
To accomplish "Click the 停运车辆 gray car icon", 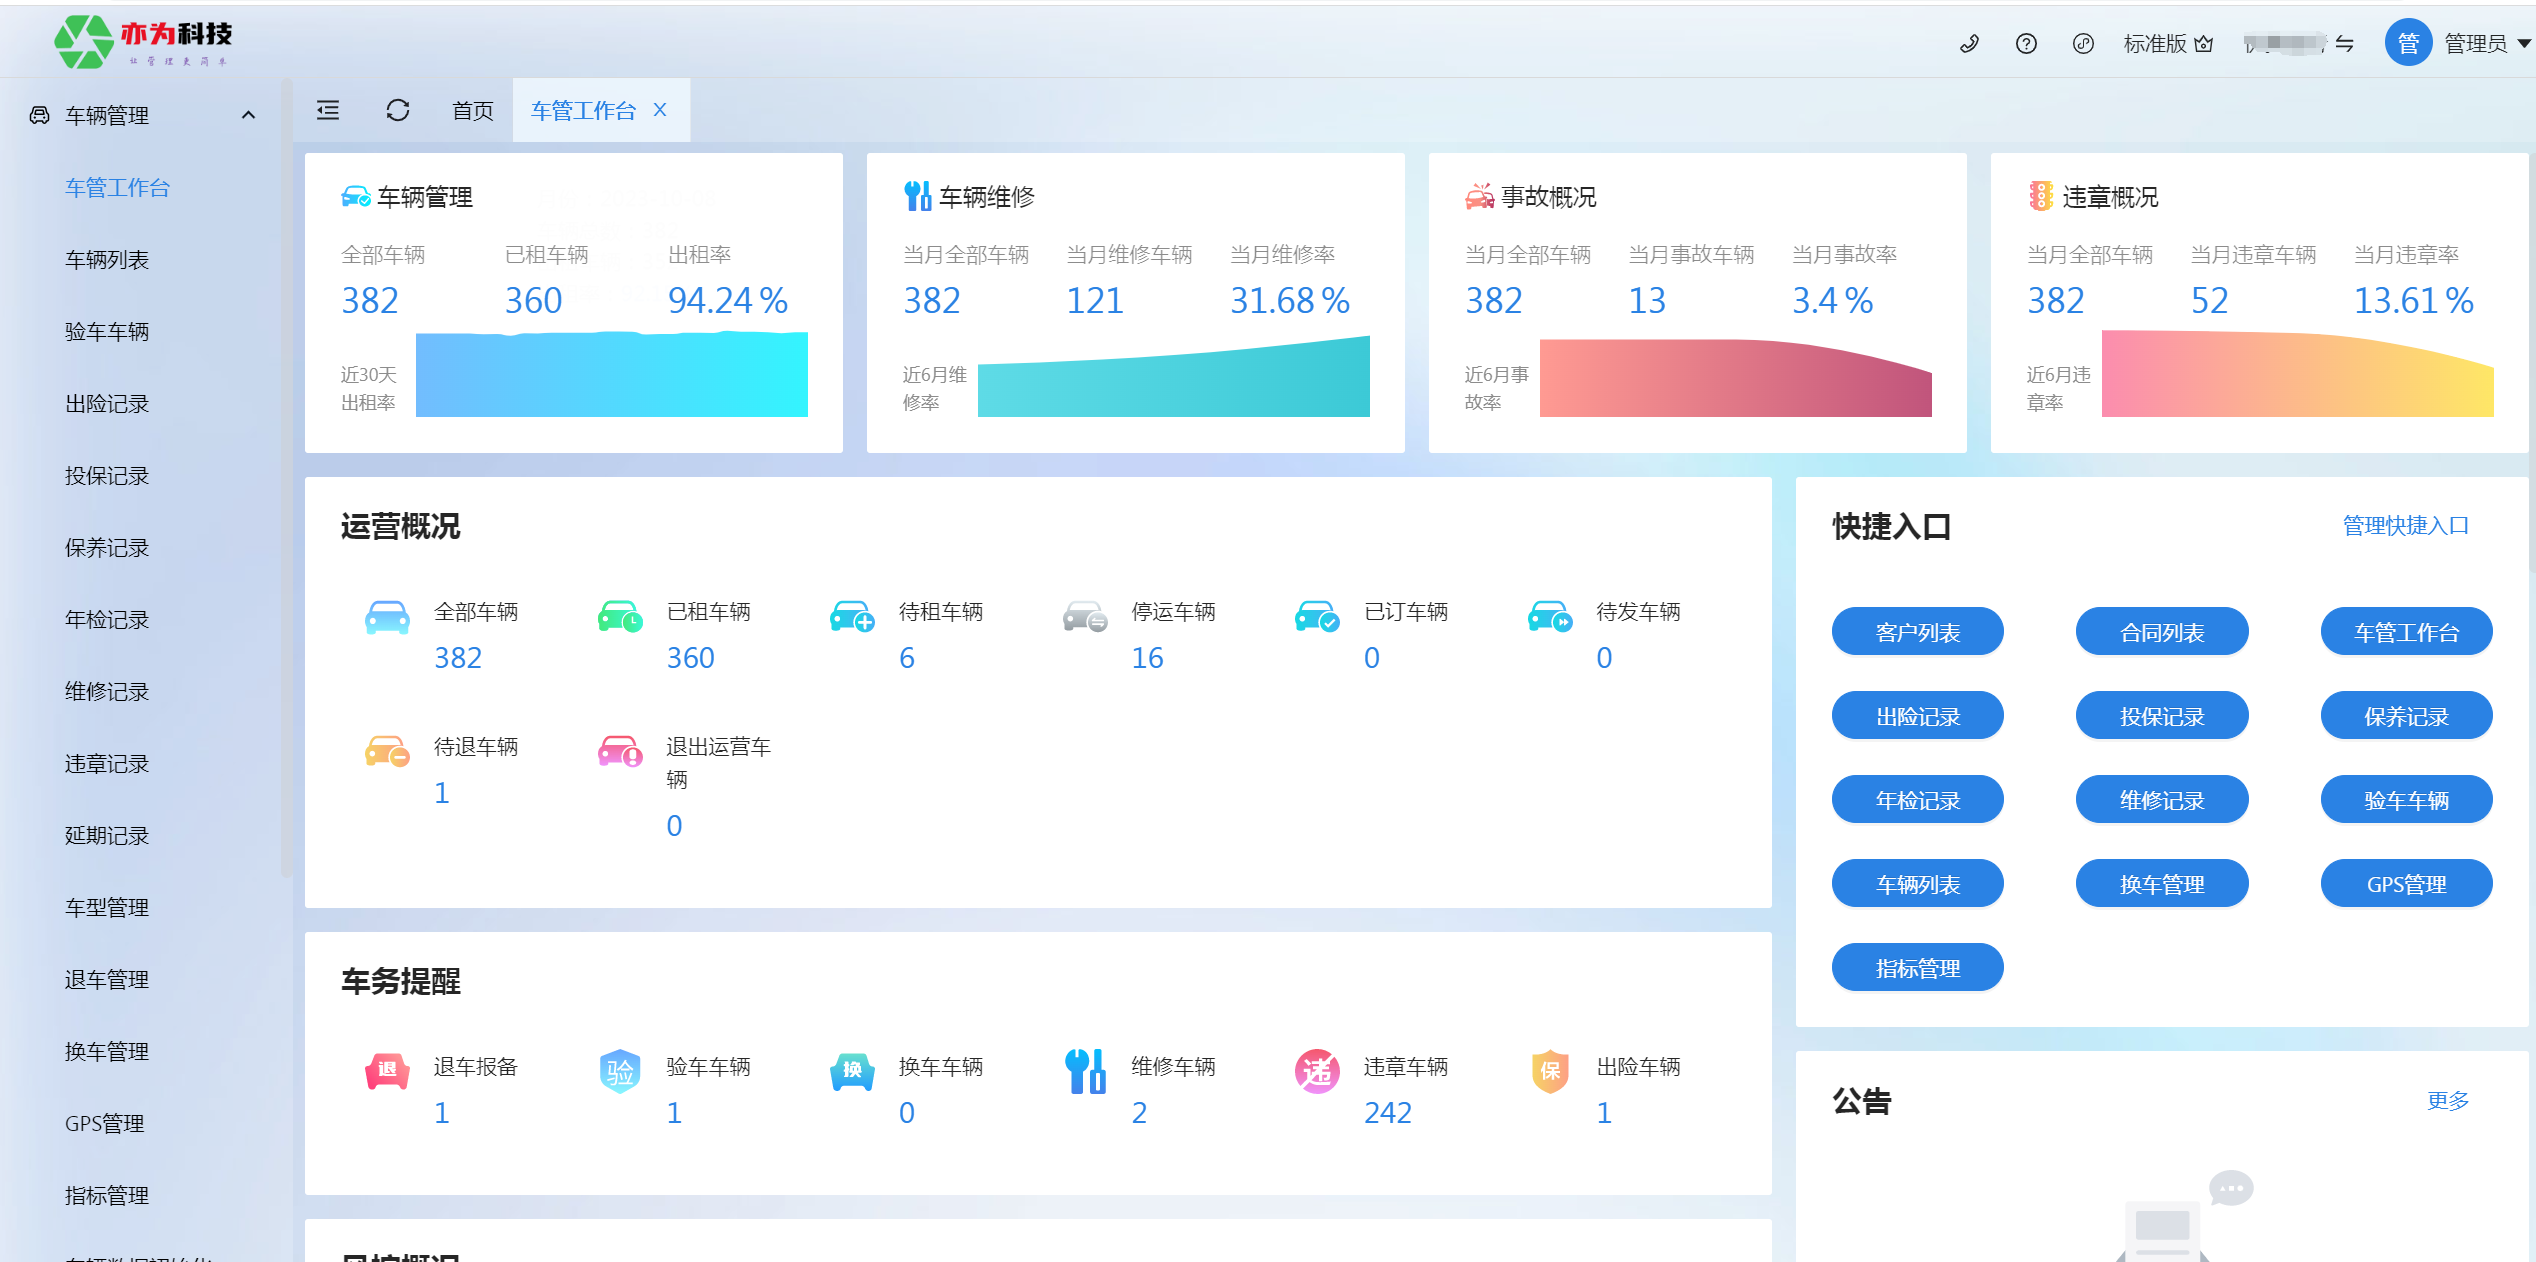I will [x=1084, y=618].
